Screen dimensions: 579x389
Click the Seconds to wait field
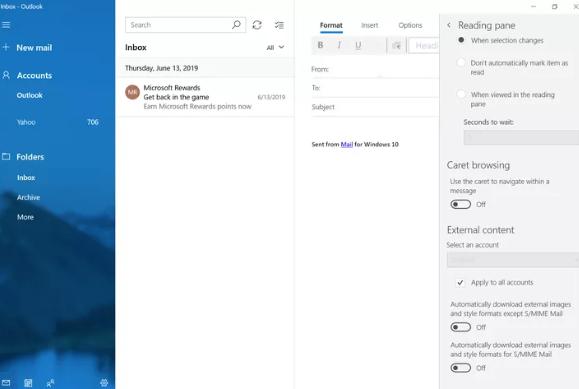coord(521,137)
